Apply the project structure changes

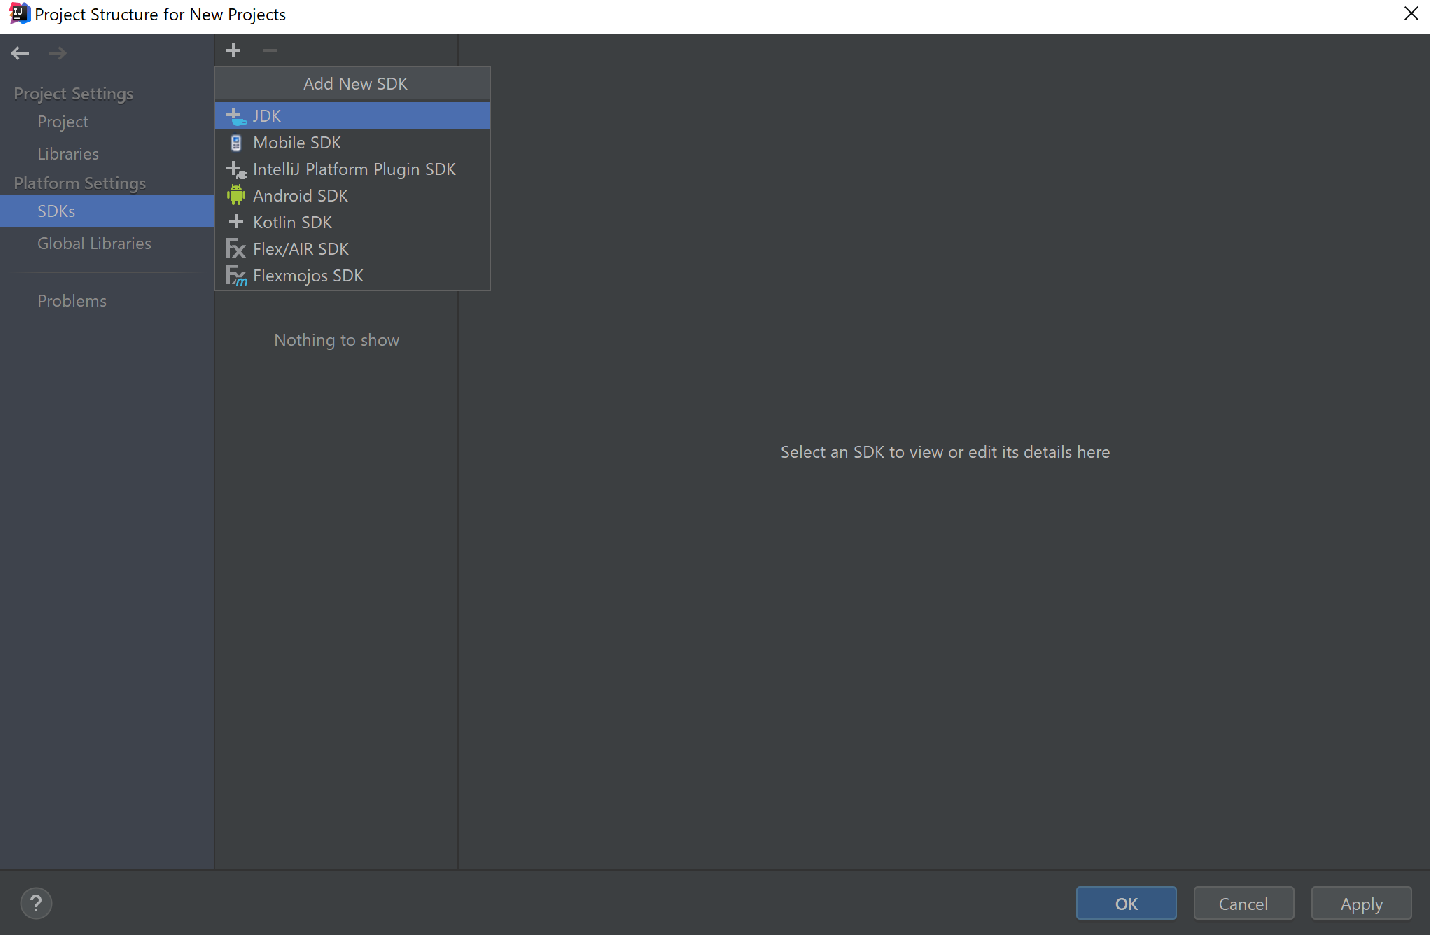(x=1361, y=903)
